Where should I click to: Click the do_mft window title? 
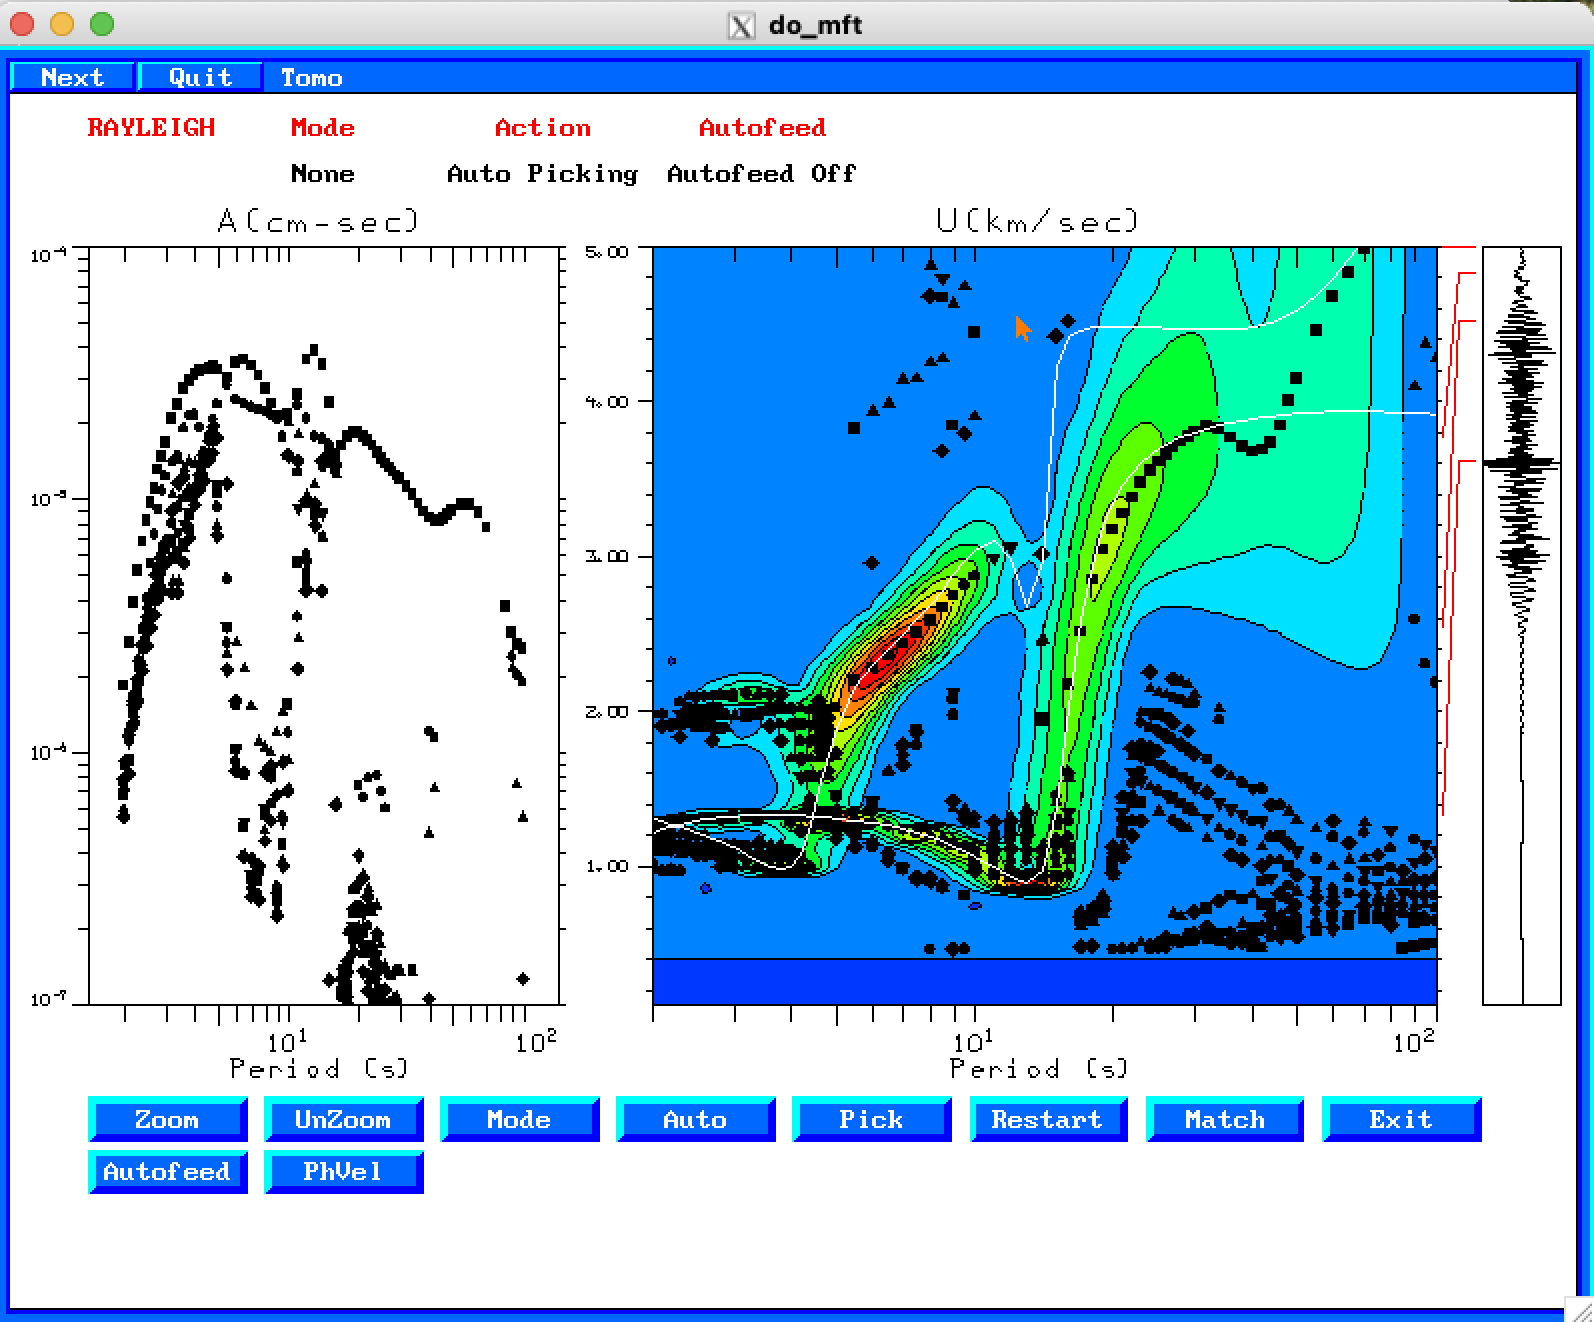pyautogui.click(x=815, y=25)
